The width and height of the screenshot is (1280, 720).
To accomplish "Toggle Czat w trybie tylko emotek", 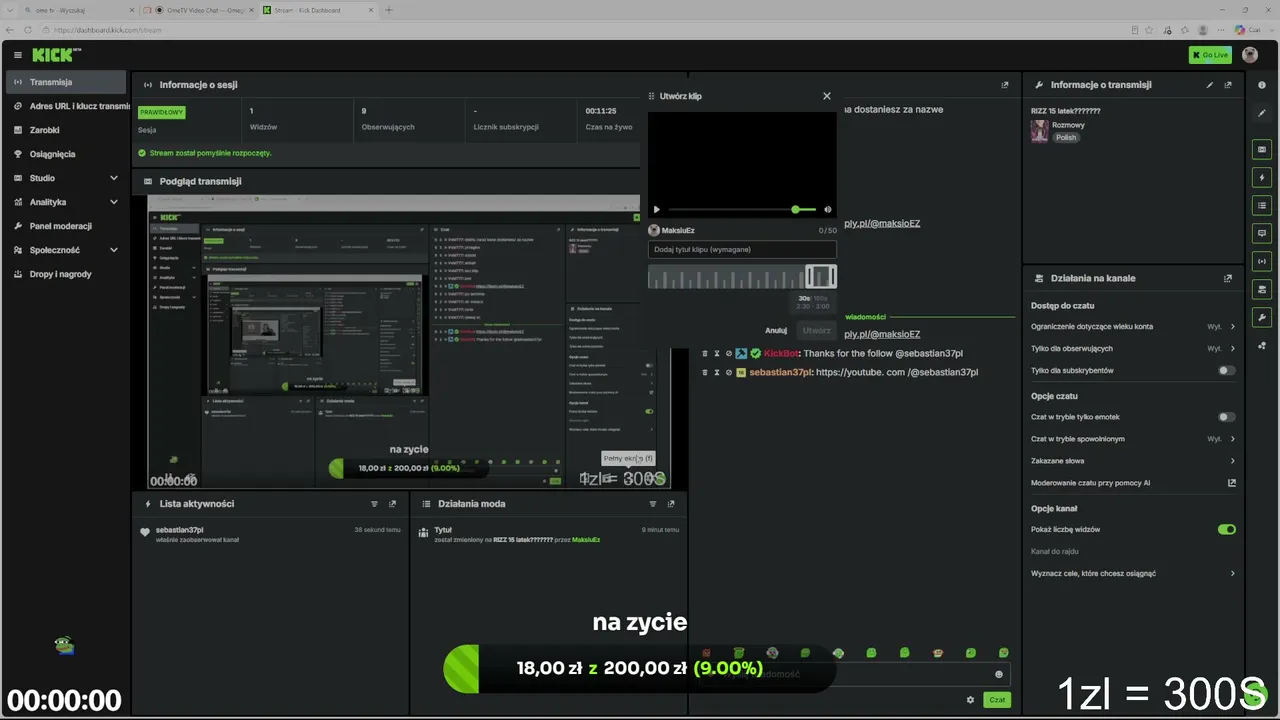I will pos(1226,417).
